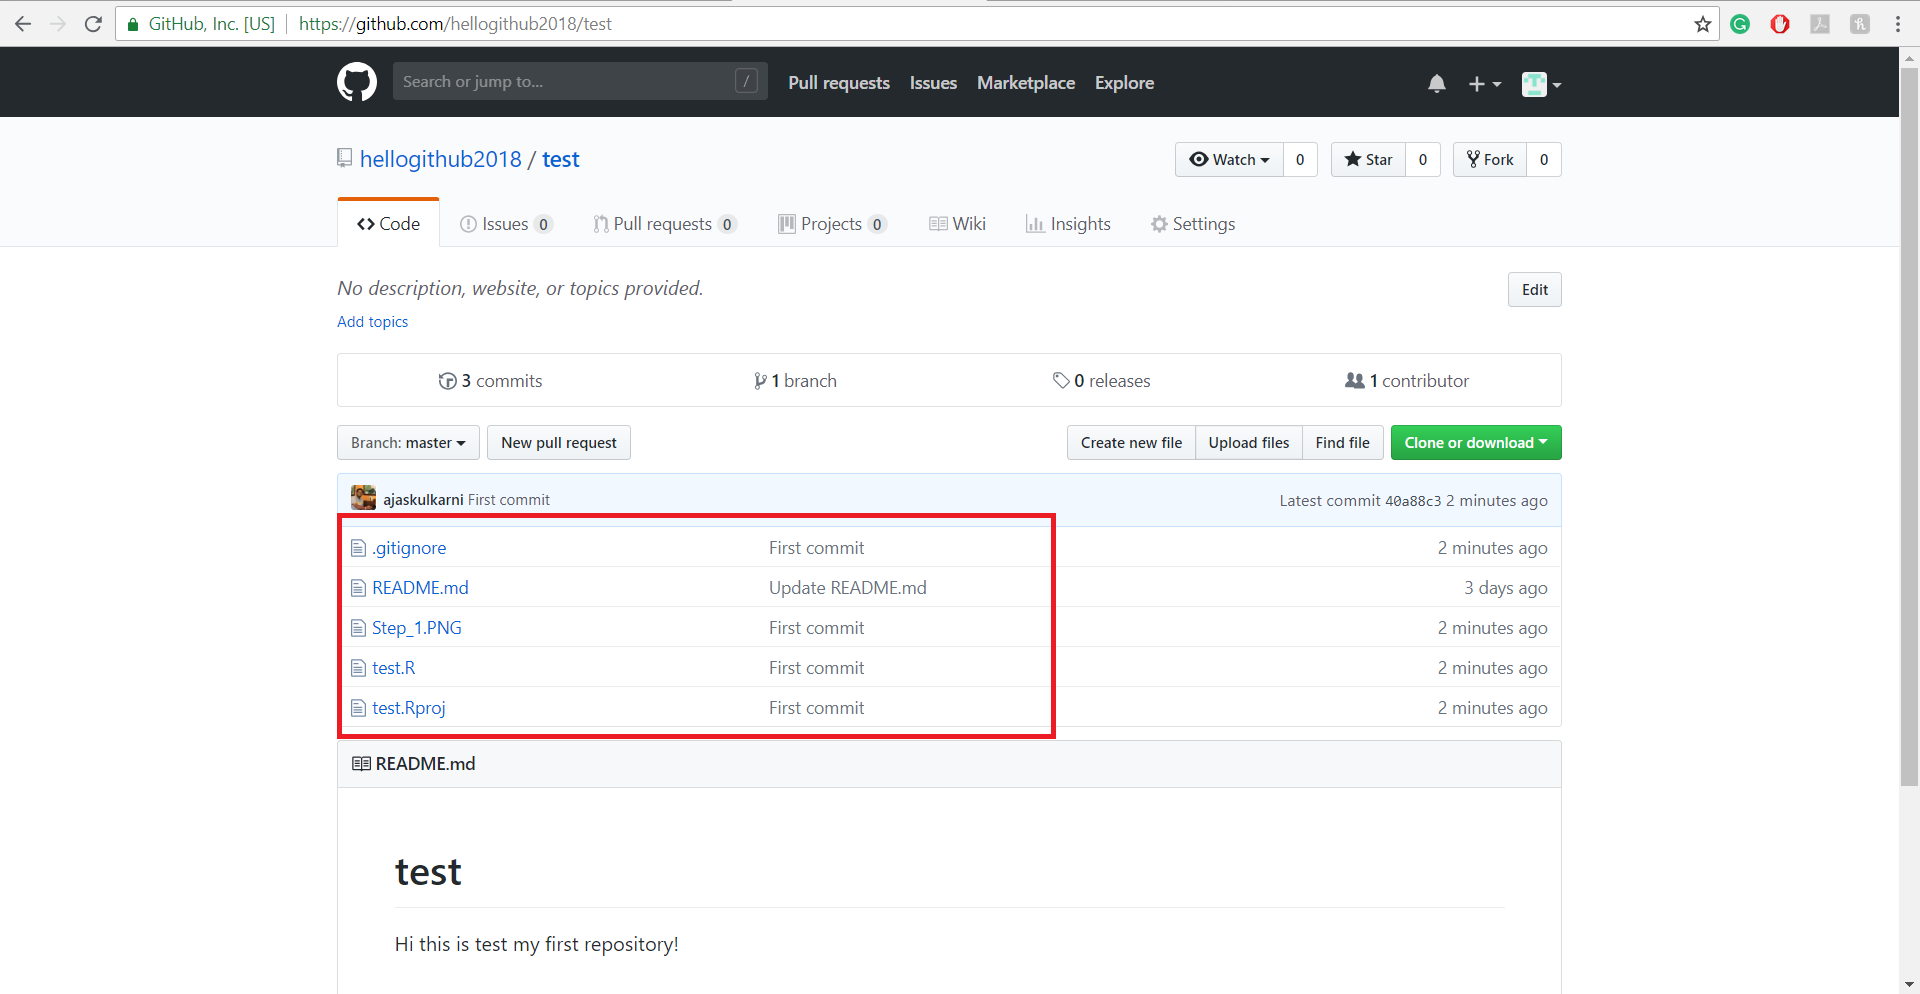
Task: Open the user avatar menu
Action: pos(1541,84)
